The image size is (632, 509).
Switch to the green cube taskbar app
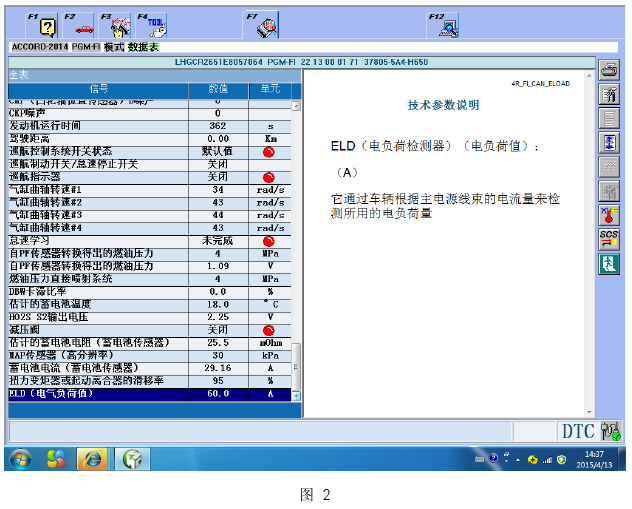click(133, 459)
